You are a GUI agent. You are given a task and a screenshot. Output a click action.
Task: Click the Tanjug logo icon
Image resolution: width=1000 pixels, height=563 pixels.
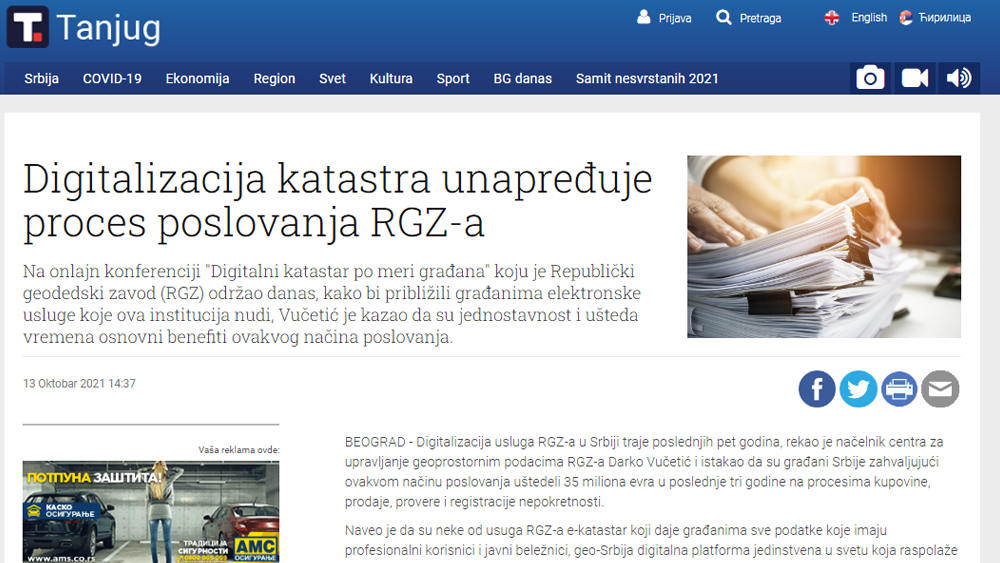[x=27, y=27]
